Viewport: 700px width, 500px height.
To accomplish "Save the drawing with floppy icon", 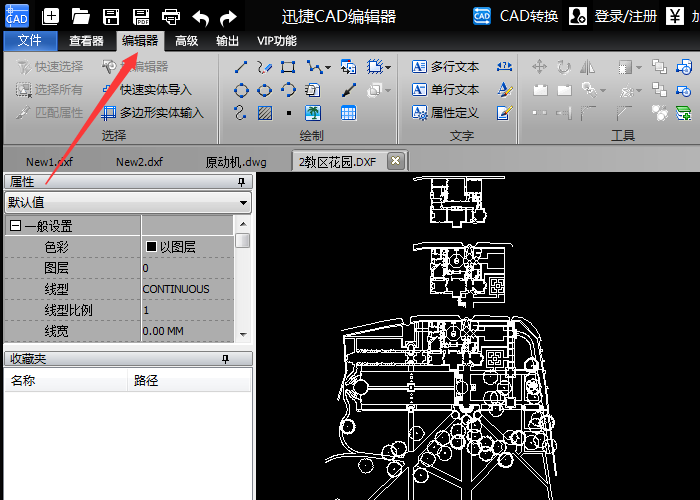I will point(111,17).
